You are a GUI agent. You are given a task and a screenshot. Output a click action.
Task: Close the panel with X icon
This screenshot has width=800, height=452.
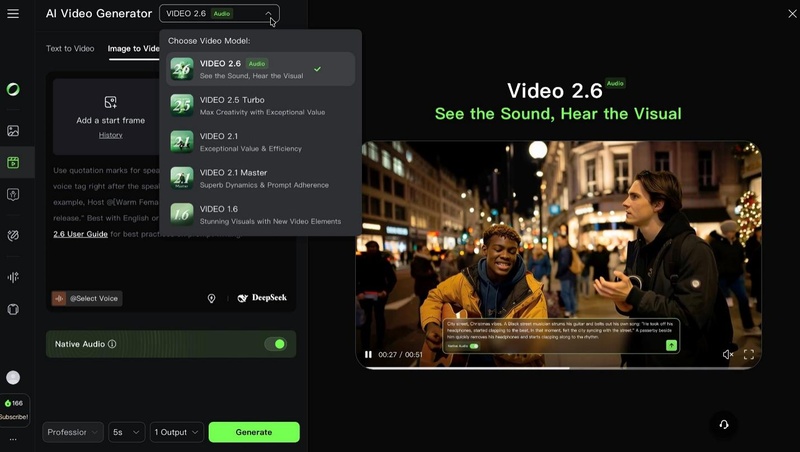click(792, 14)
